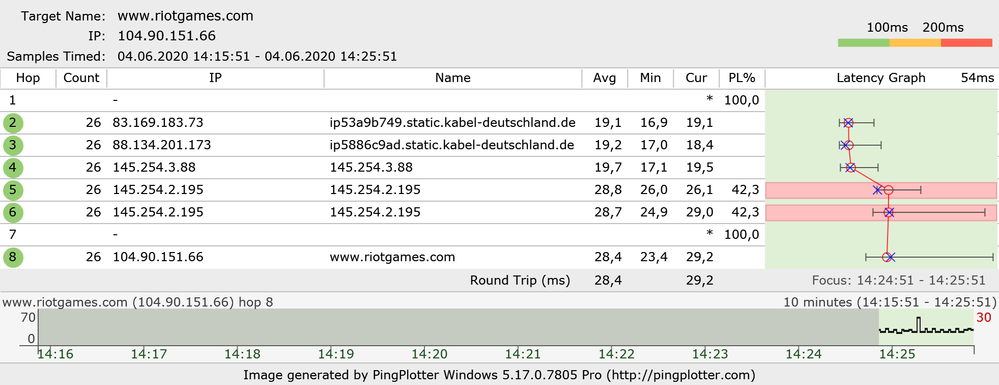
Task: Click hop 8 minimum latency 23,4
Action: tap(654, 258)
